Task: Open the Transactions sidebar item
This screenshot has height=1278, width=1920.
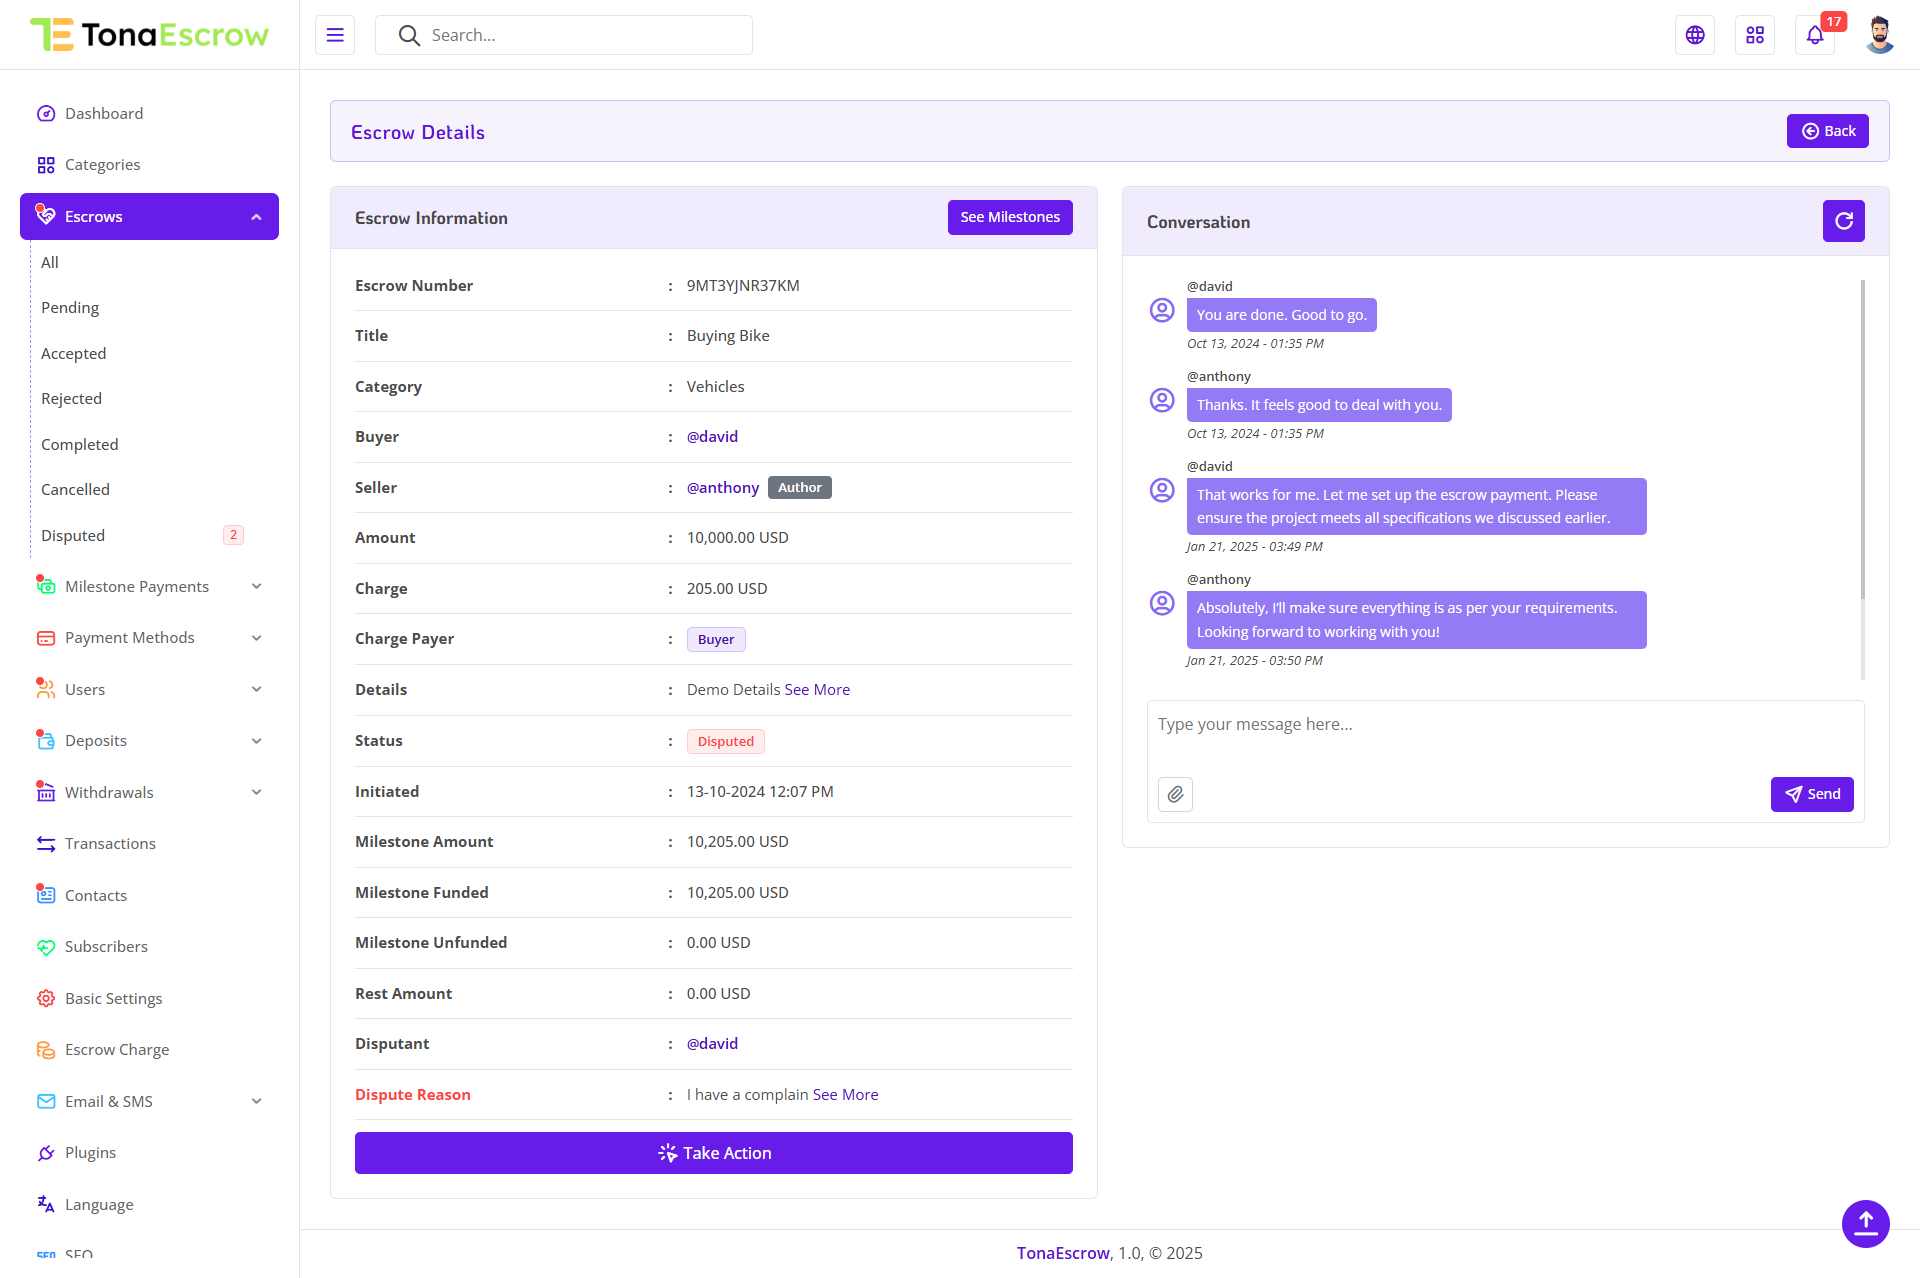Action: (x=110, y=844)
